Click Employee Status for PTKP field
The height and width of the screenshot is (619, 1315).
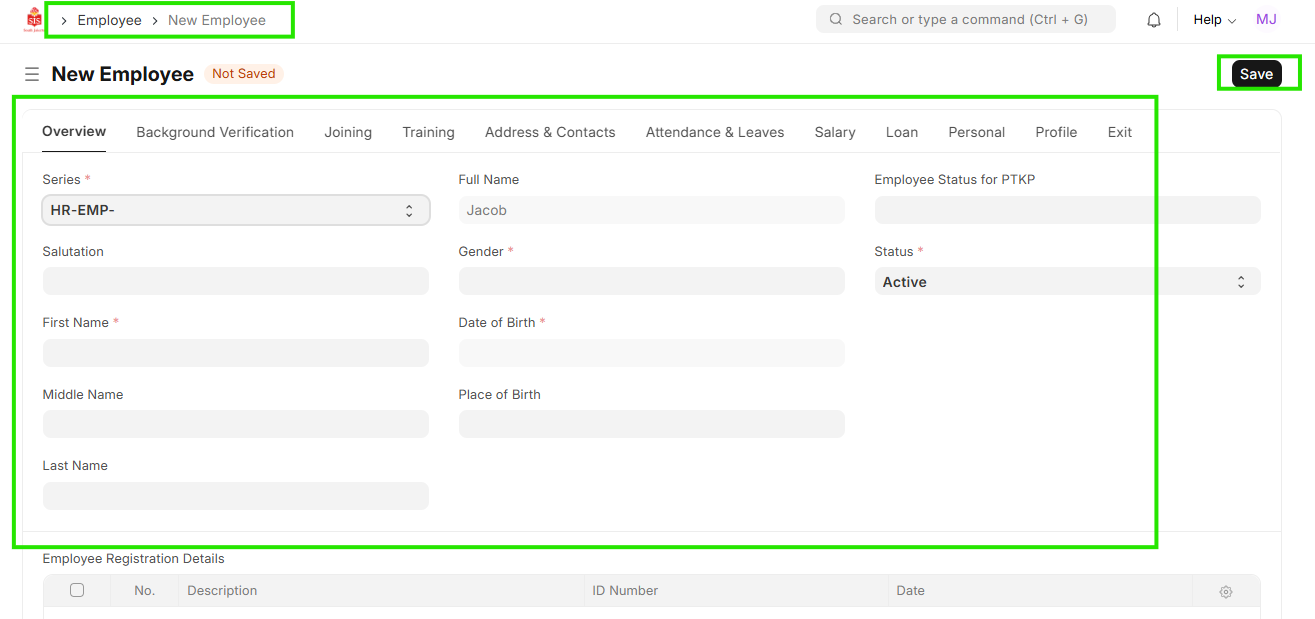tap(1067, 210)
